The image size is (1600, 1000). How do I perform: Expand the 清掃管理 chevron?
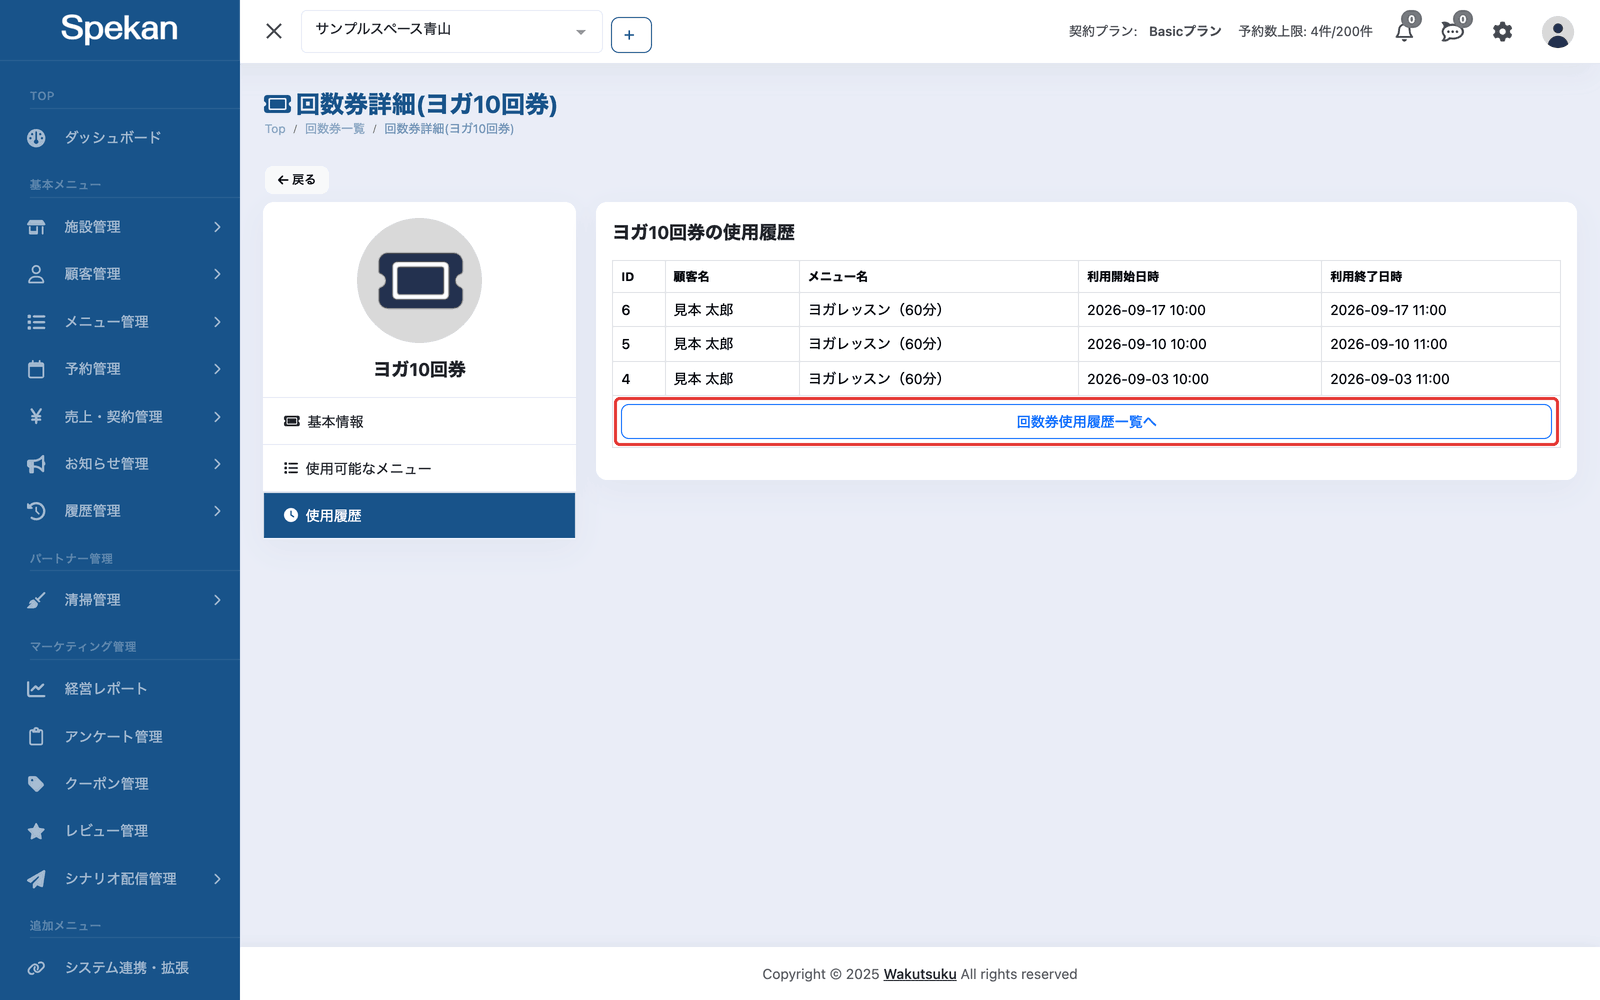pyautogui.click(x=217, y=600)
